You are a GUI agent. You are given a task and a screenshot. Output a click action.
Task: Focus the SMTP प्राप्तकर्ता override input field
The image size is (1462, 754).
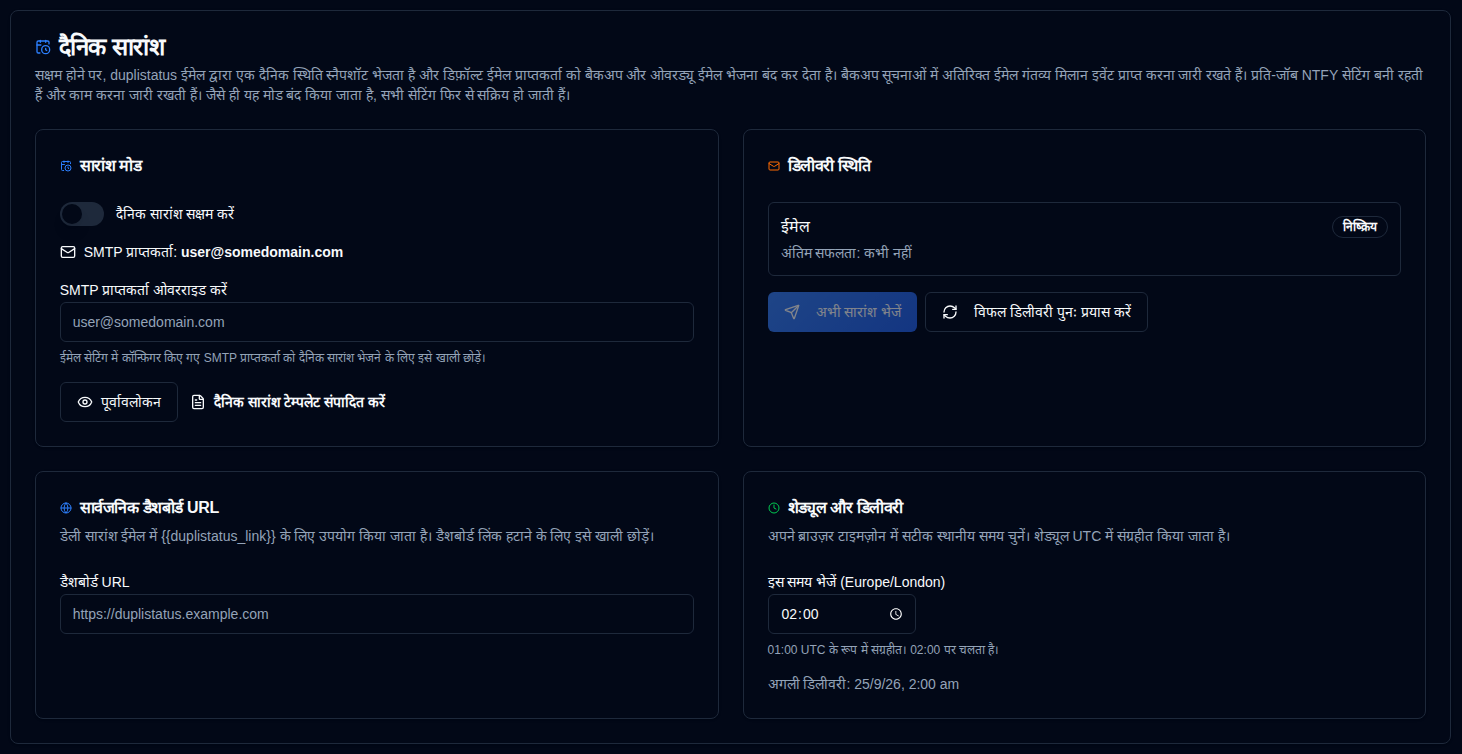click(377, 322)
